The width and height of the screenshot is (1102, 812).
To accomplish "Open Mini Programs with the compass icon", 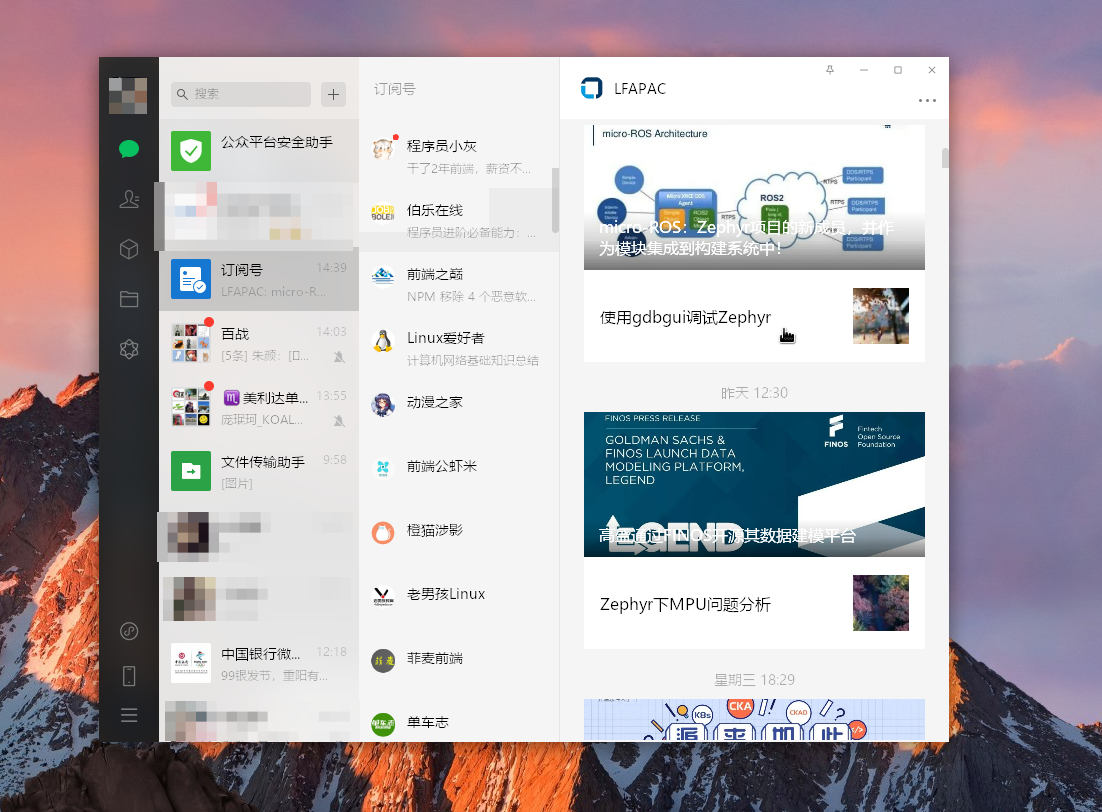I will click(x=128, y=631).
